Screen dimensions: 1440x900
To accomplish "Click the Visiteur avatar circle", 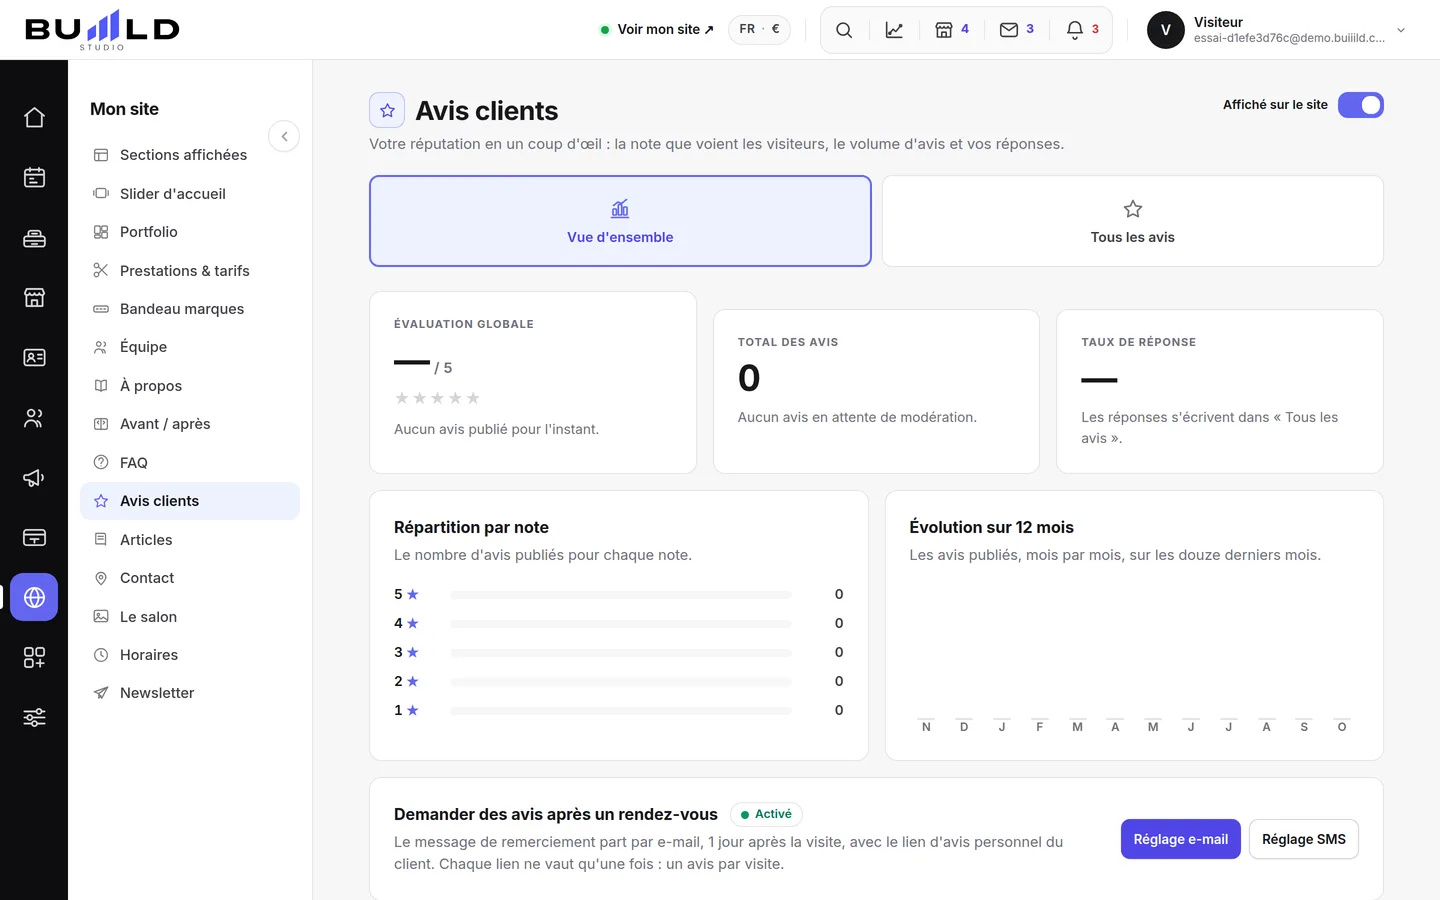I will pos(1165,30).
